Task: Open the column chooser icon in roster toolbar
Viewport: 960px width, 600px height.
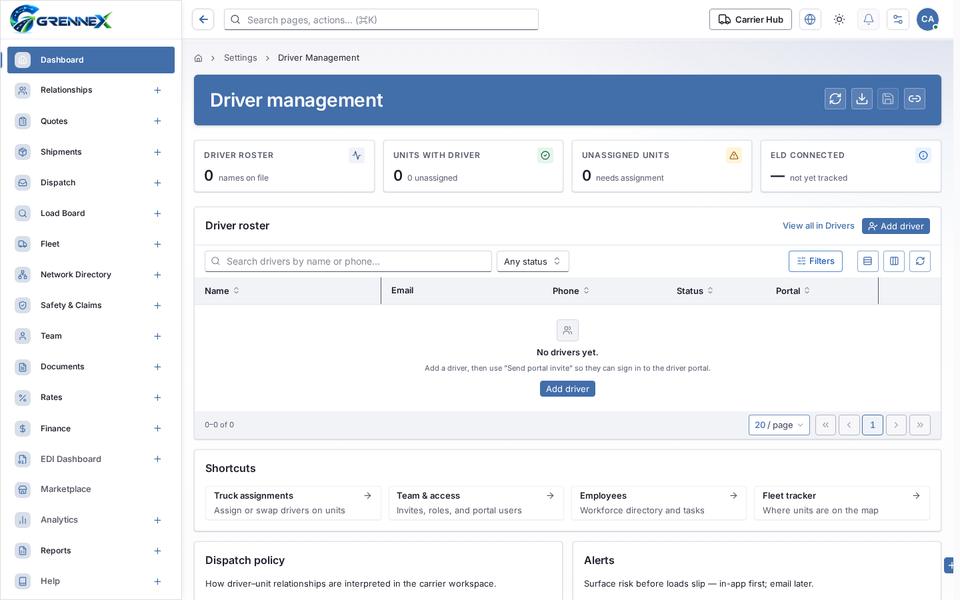Action: click(894, 261)
